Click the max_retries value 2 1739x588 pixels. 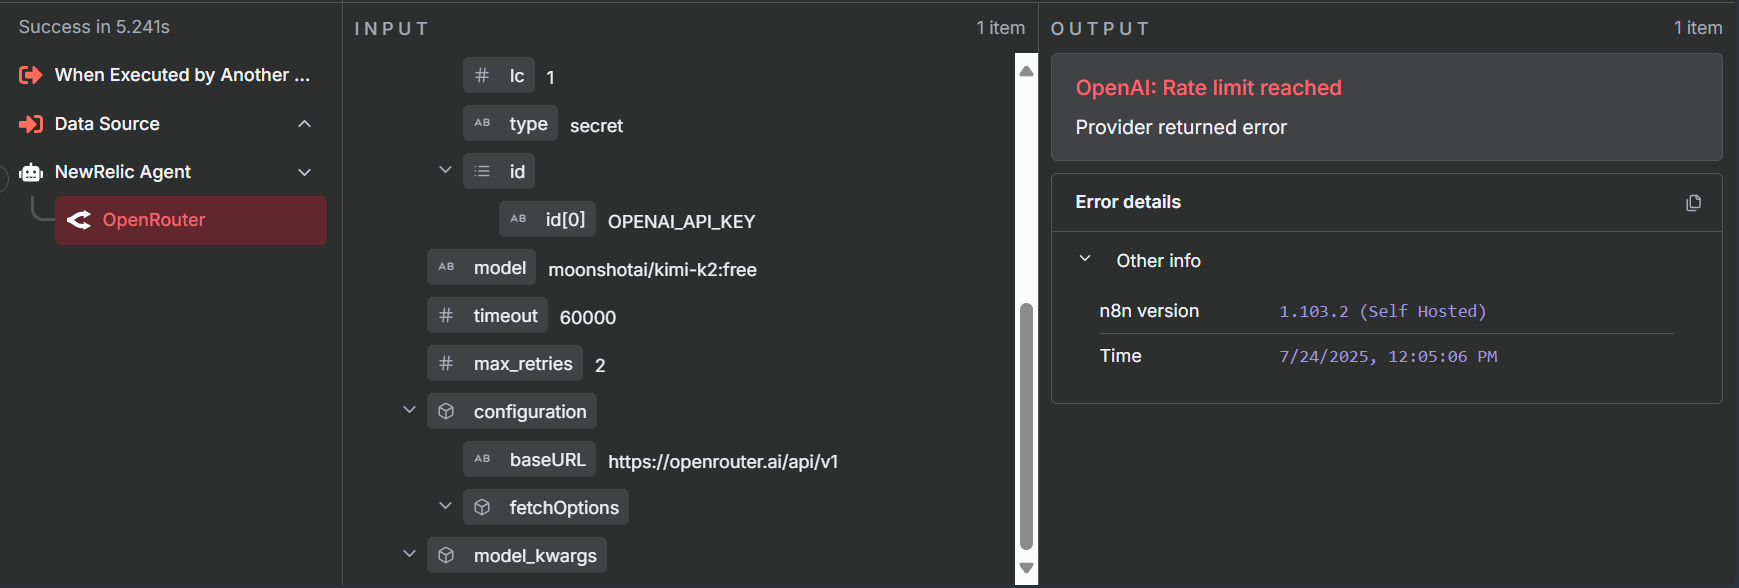[x=600, y=366]
